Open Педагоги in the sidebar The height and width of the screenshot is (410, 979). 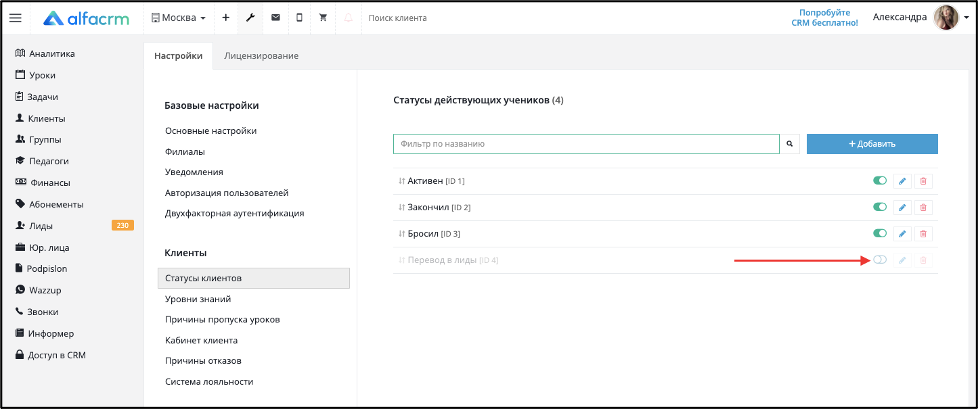point(42,161)
